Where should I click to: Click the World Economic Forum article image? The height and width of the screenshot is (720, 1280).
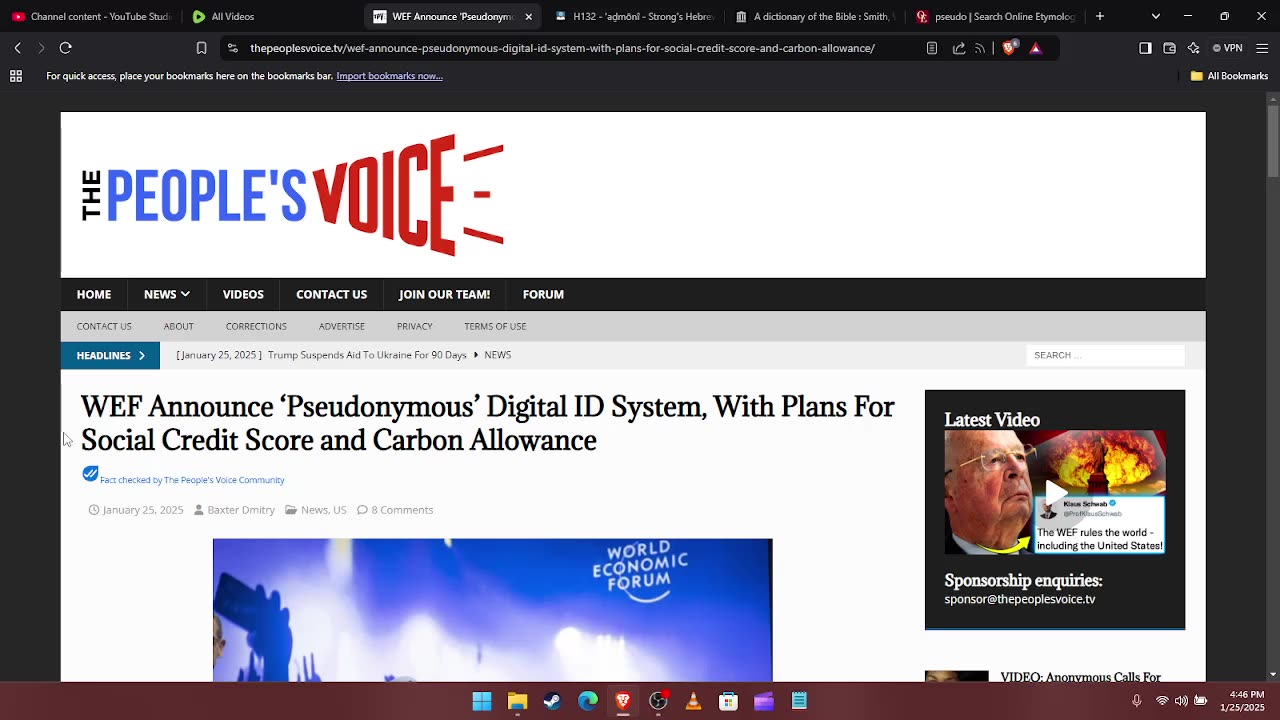pyautogui.click(x=492, y=610)
